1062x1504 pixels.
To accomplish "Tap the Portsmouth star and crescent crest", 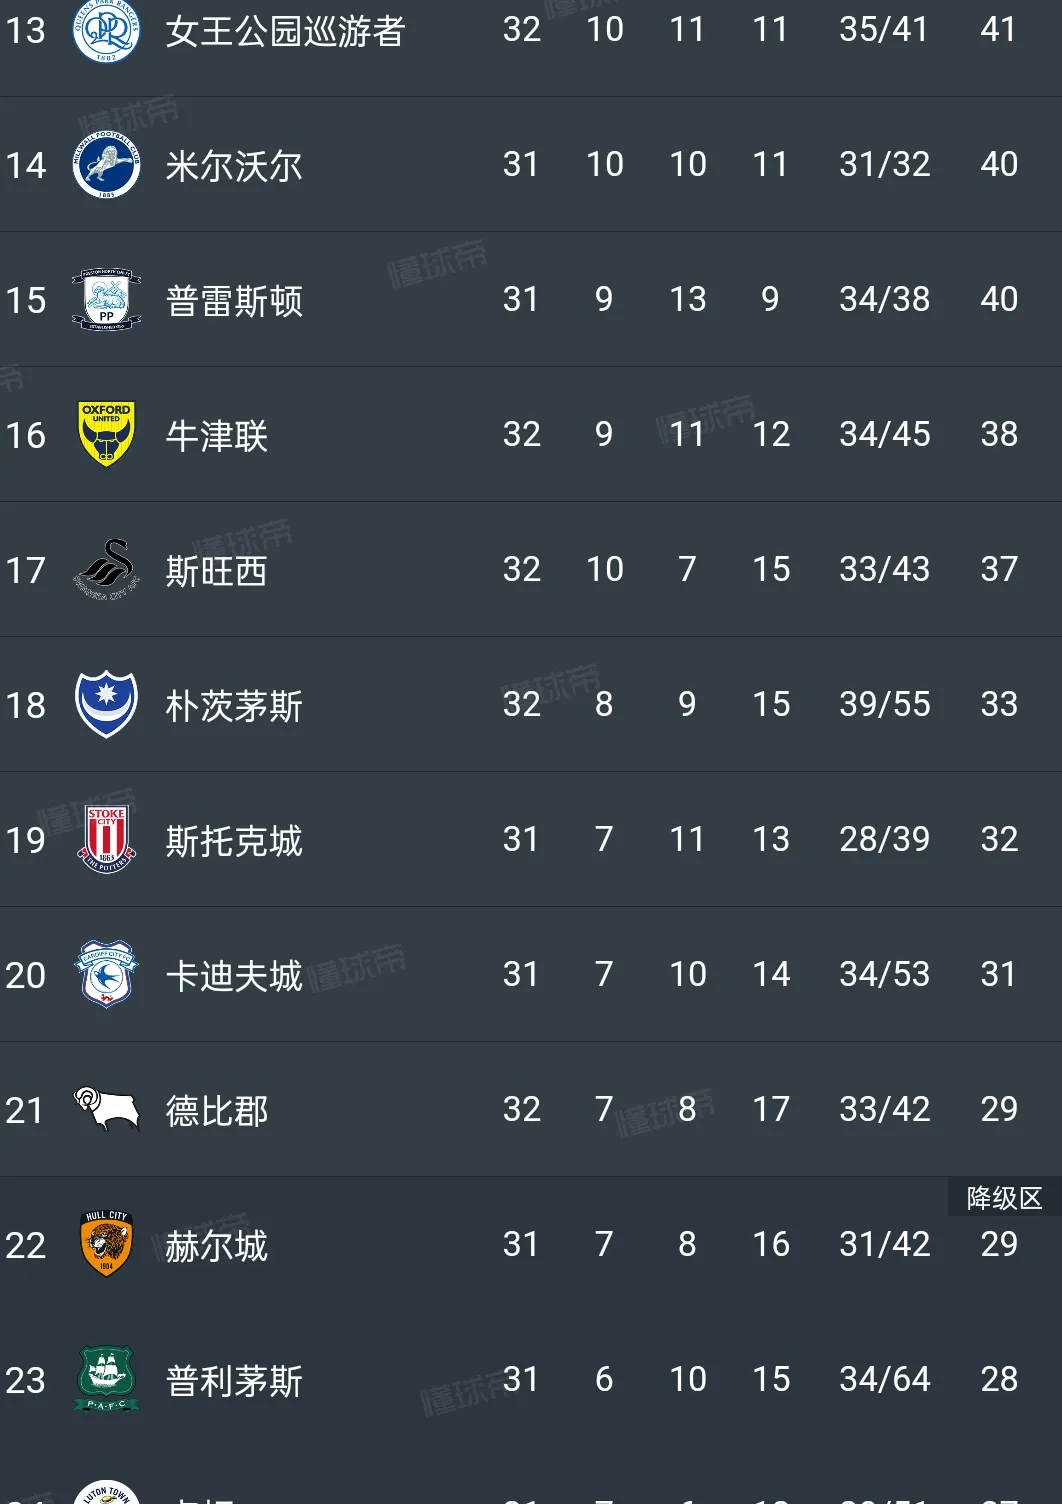I will coord(106,704).
